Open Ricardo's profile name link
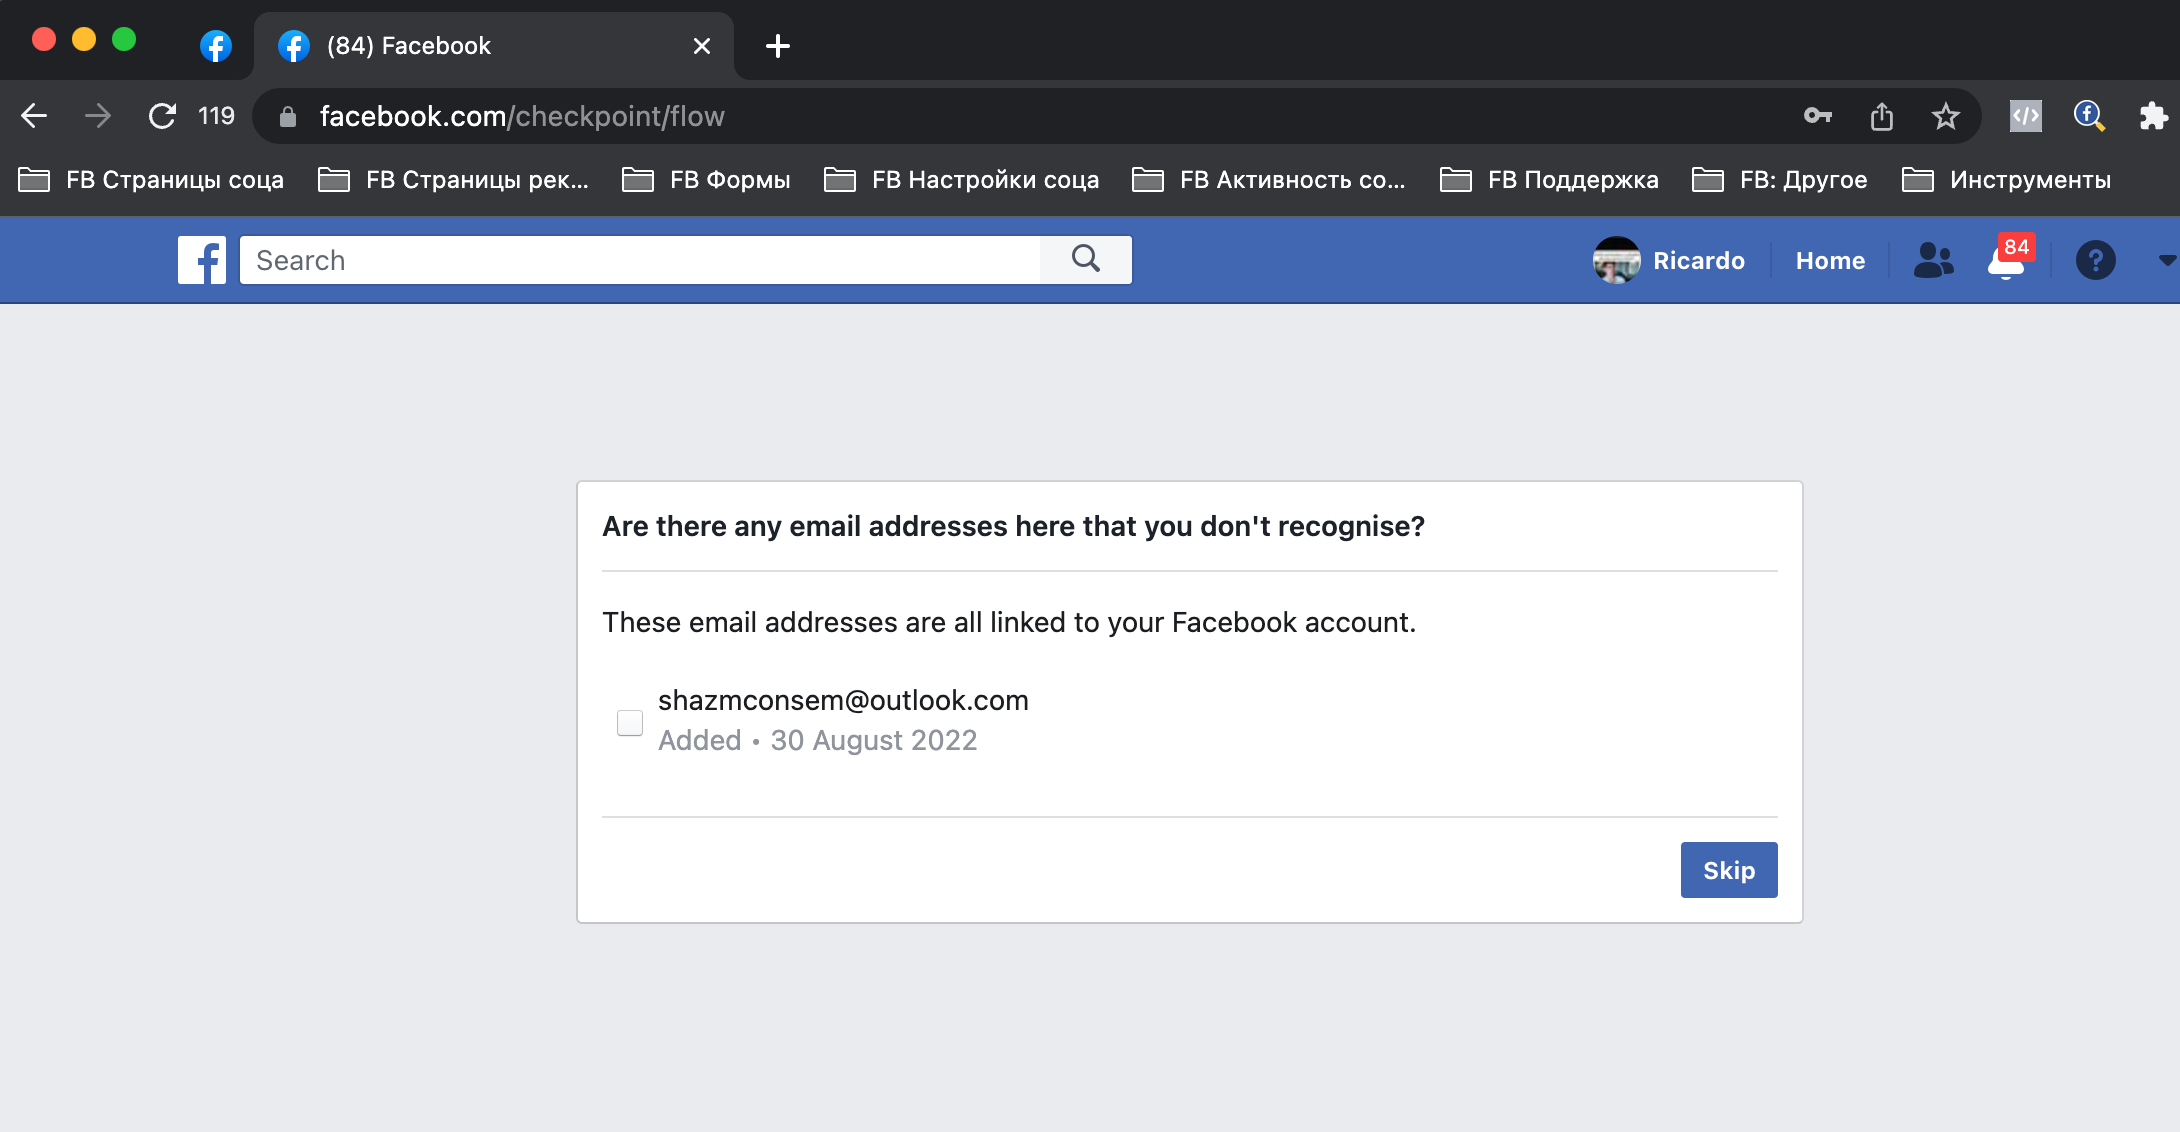 1699,261
